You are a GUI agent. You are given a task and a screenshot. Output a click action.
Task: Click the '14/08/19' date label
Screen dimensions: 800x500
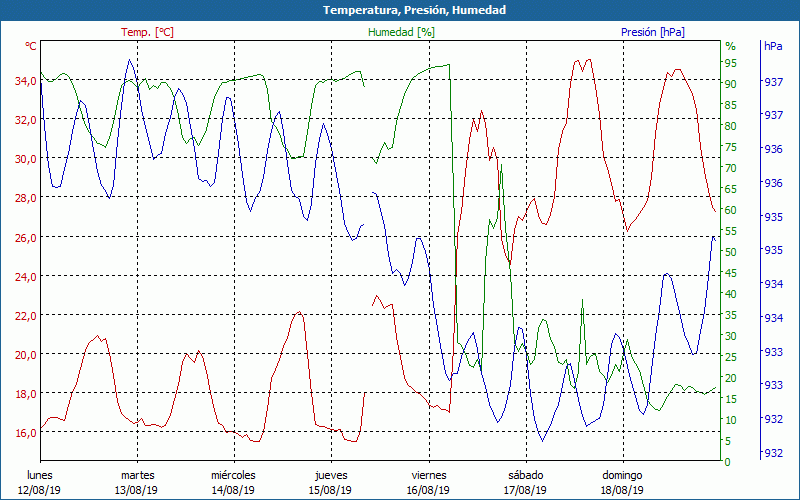233,490
